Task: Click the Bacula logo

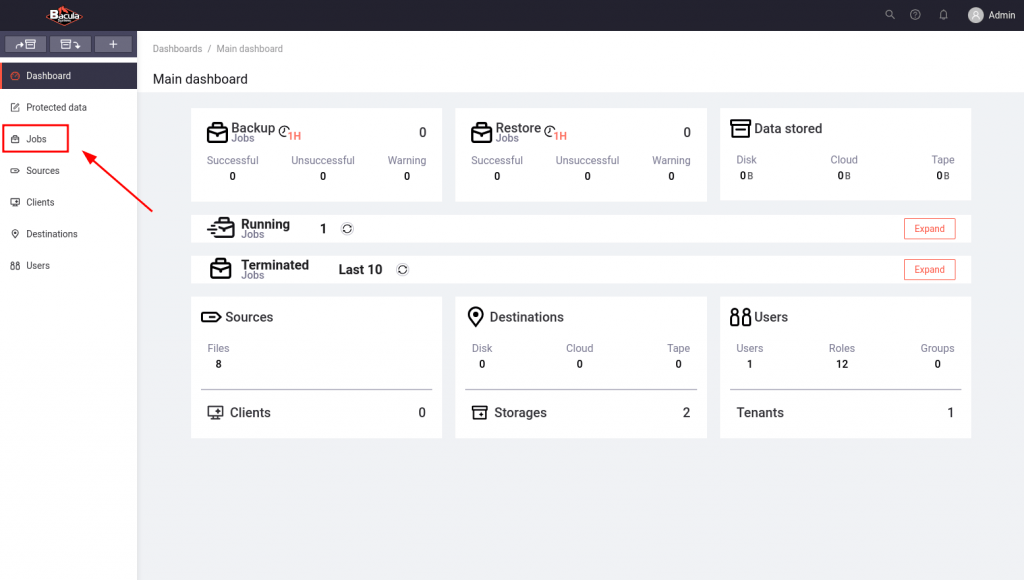Action: pyautogui.click(x=65, y=15)
